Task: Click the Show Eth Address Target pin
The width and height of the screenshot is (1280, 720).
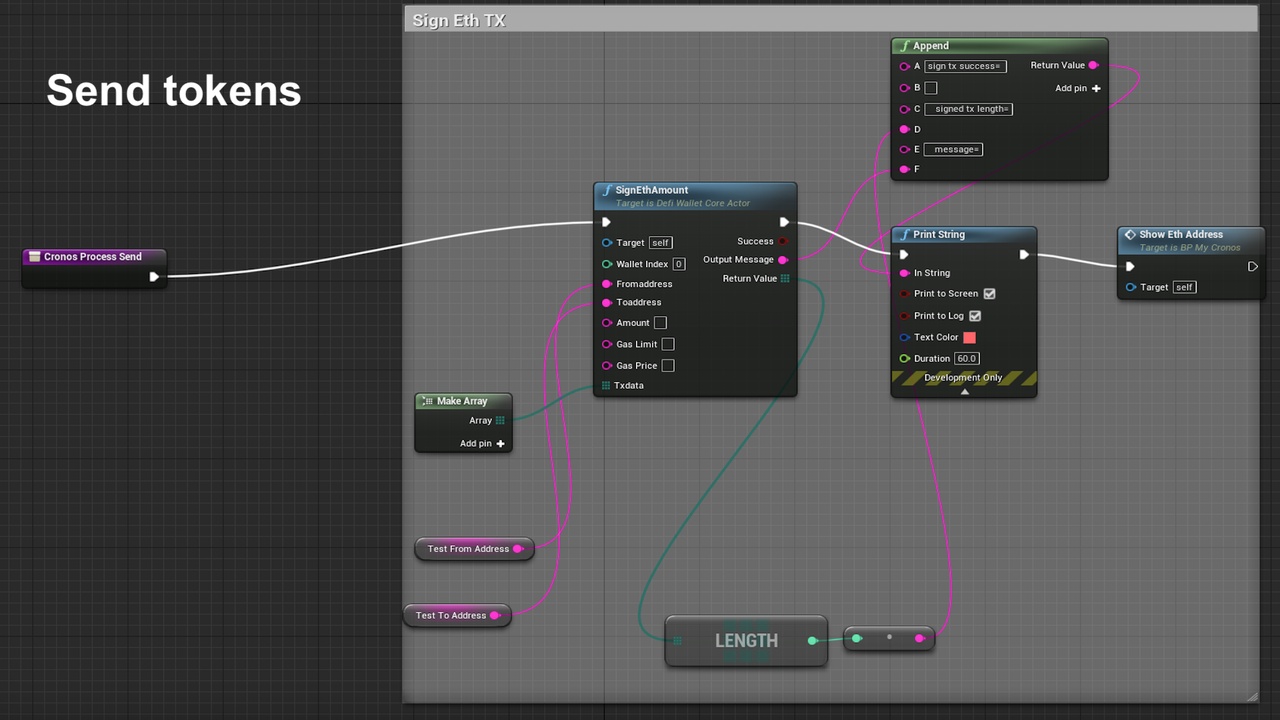Action: [x=1131, y=287]
